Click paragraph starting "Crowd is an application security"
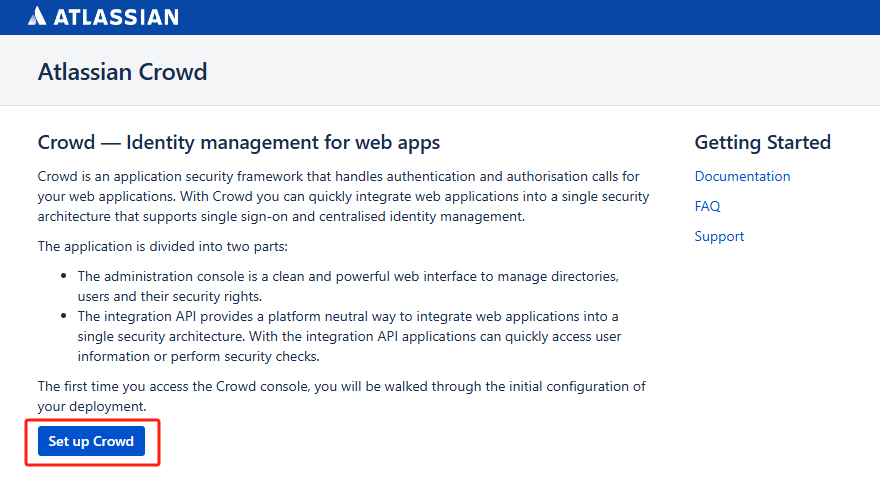The image size is (880, 478). (343, 196)
